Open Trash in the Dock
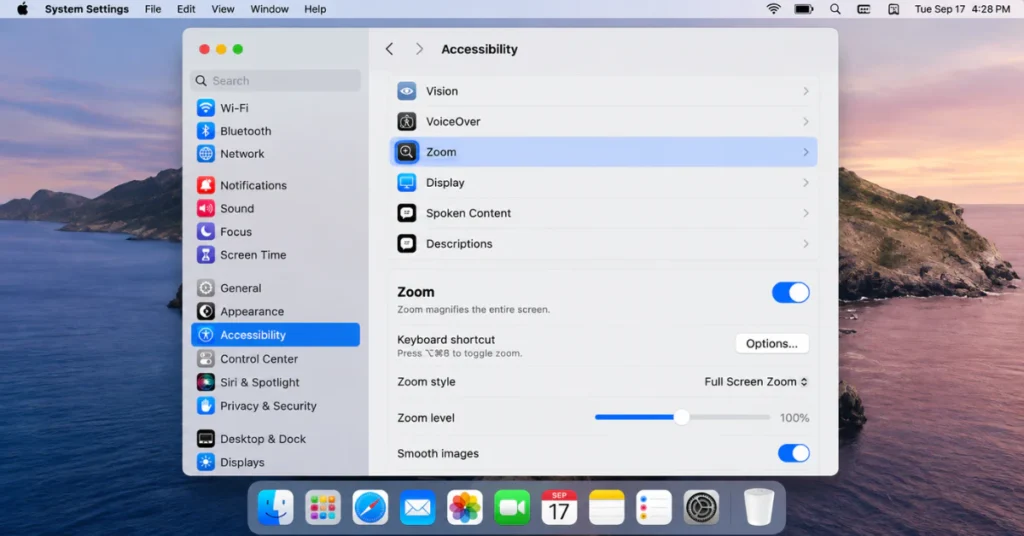 [x=759, y=507]
